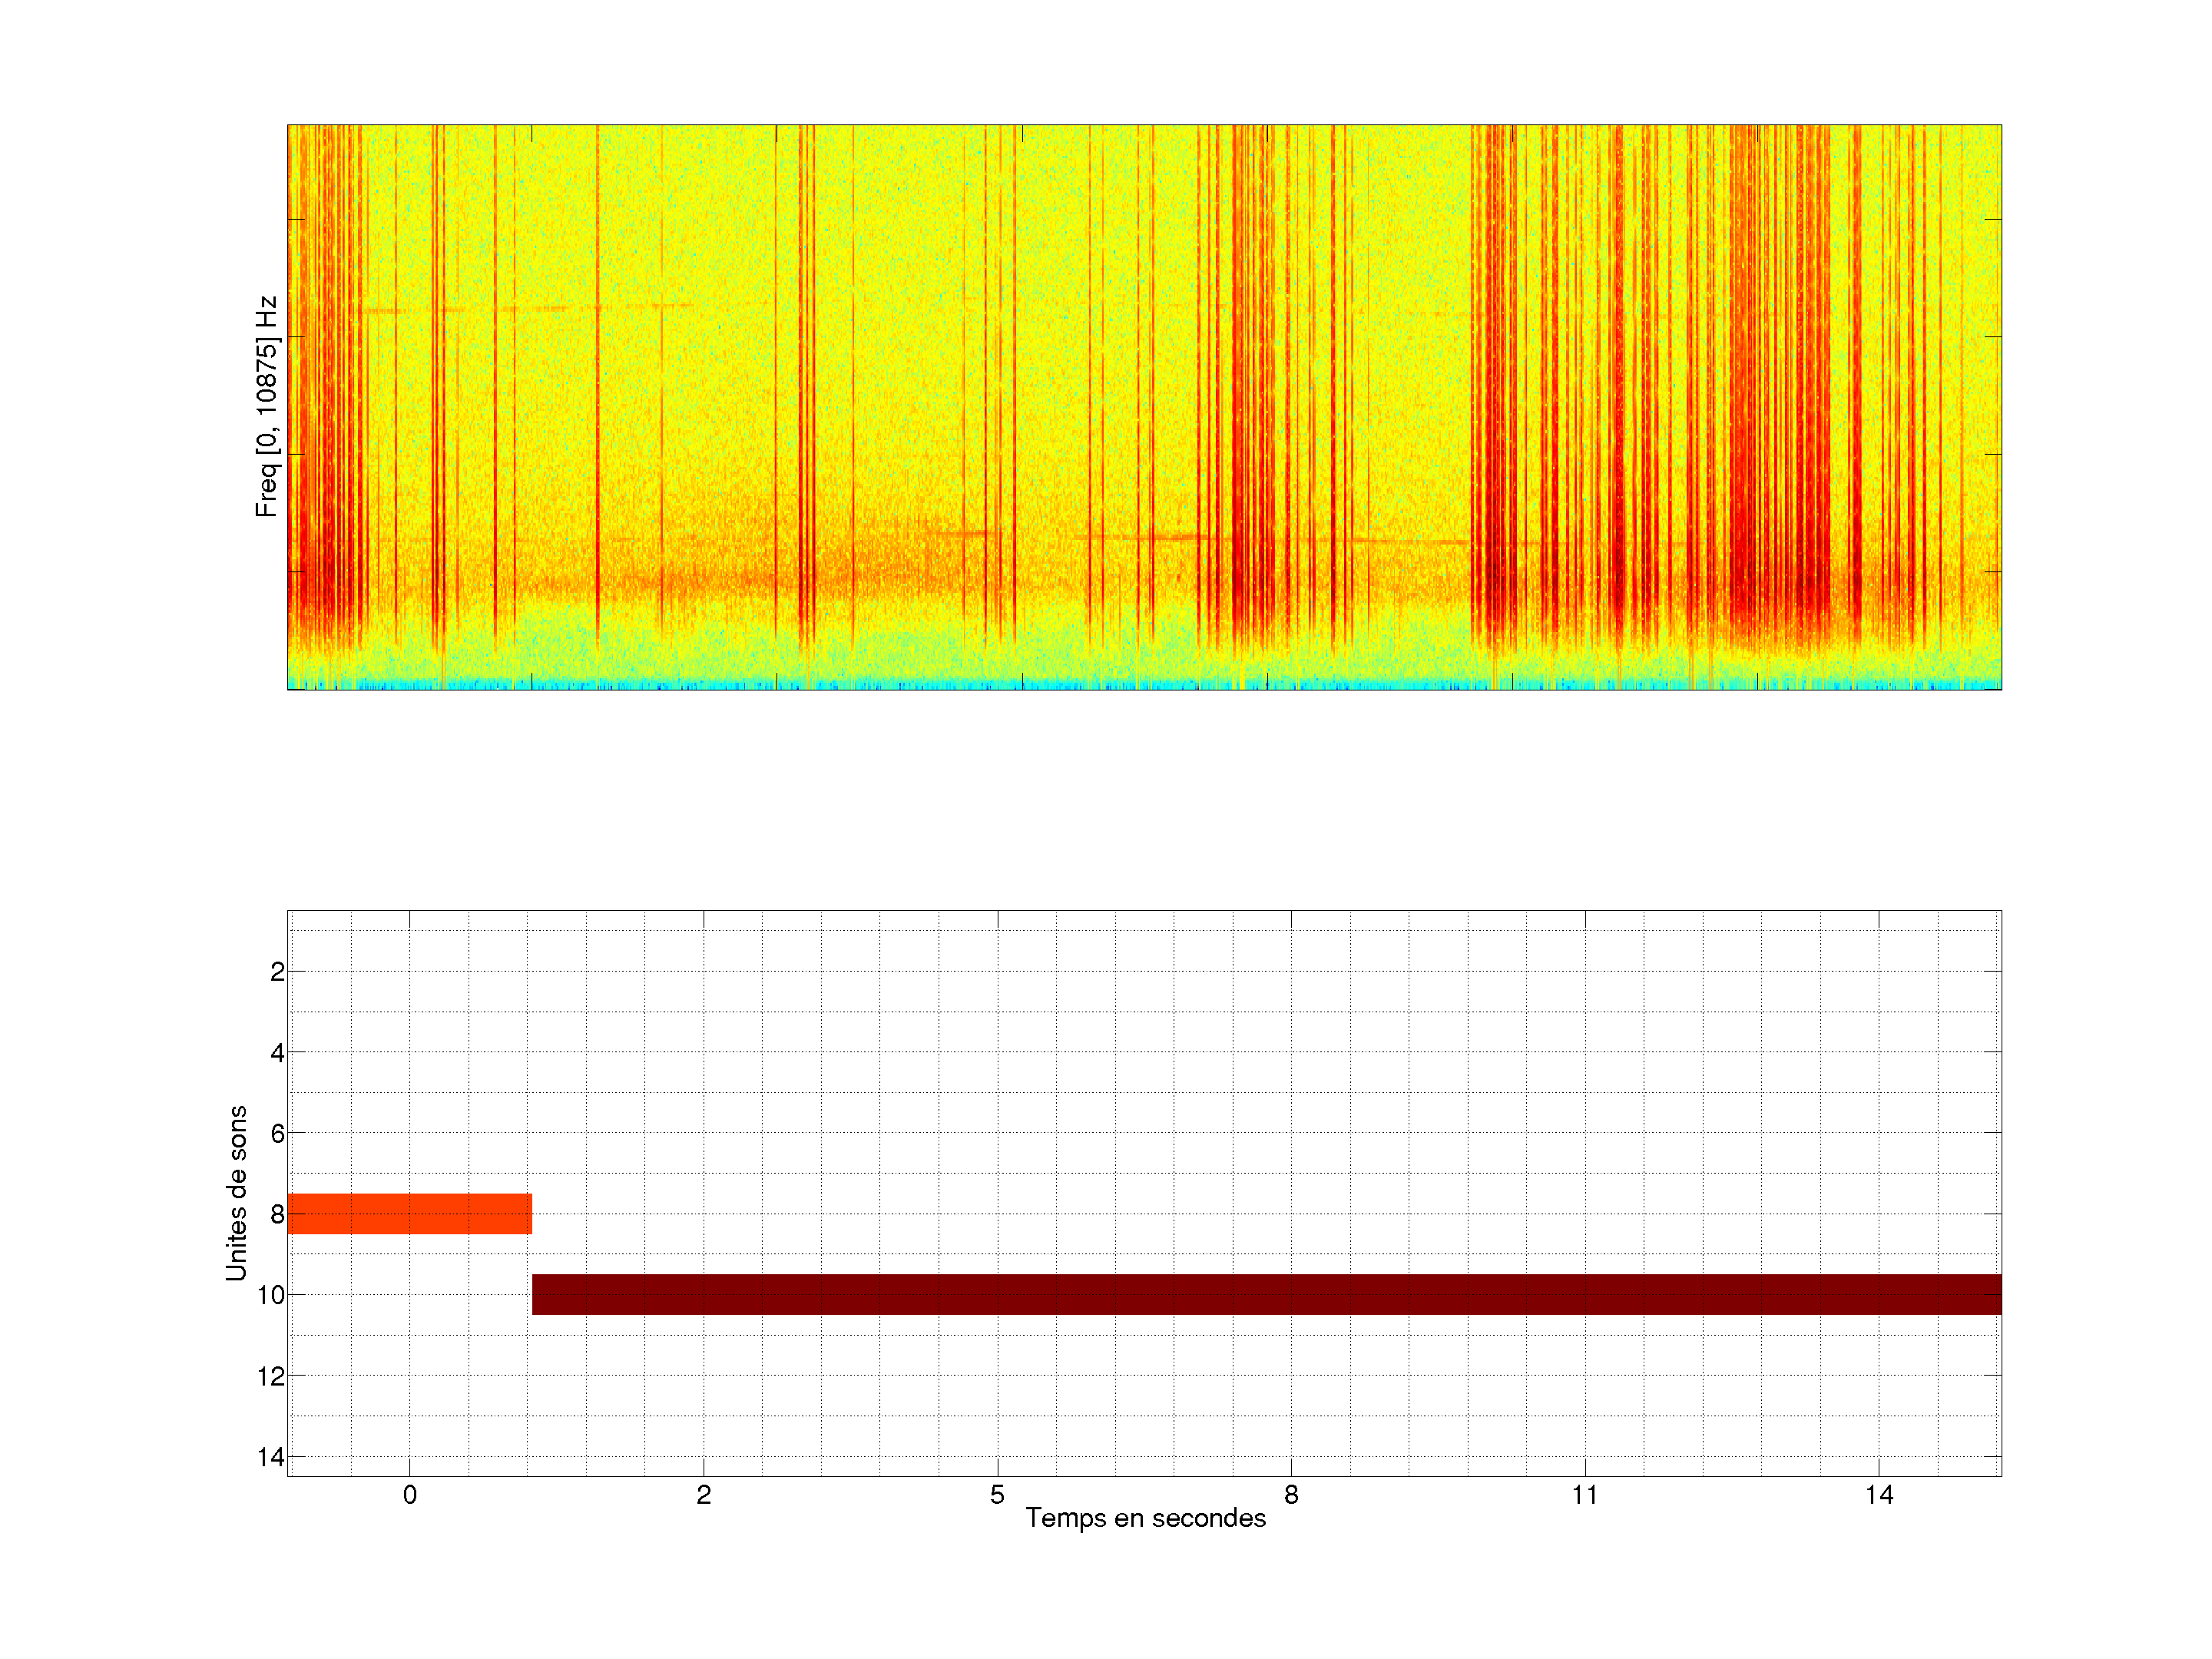The image size is (2212, 1659).
Task: Click the "Temps en secondes" axis label
Action: (x=1145, y=1518)
